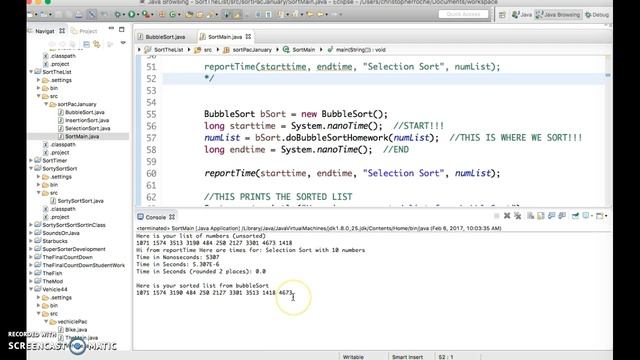Click line 55 in the code editor
Image resolution: width=640 pixels, height=360 pixels.
pyautogui.click(x=296, y=114)
